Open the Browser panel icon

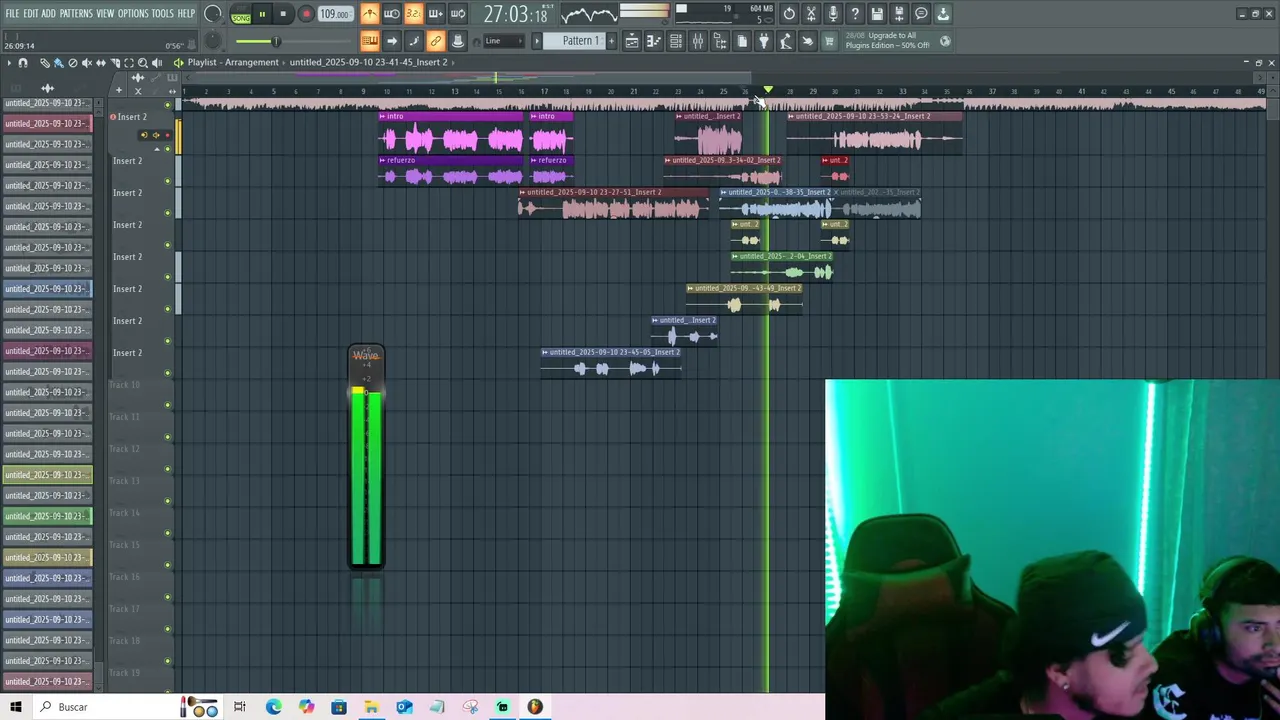coord(720,41)
